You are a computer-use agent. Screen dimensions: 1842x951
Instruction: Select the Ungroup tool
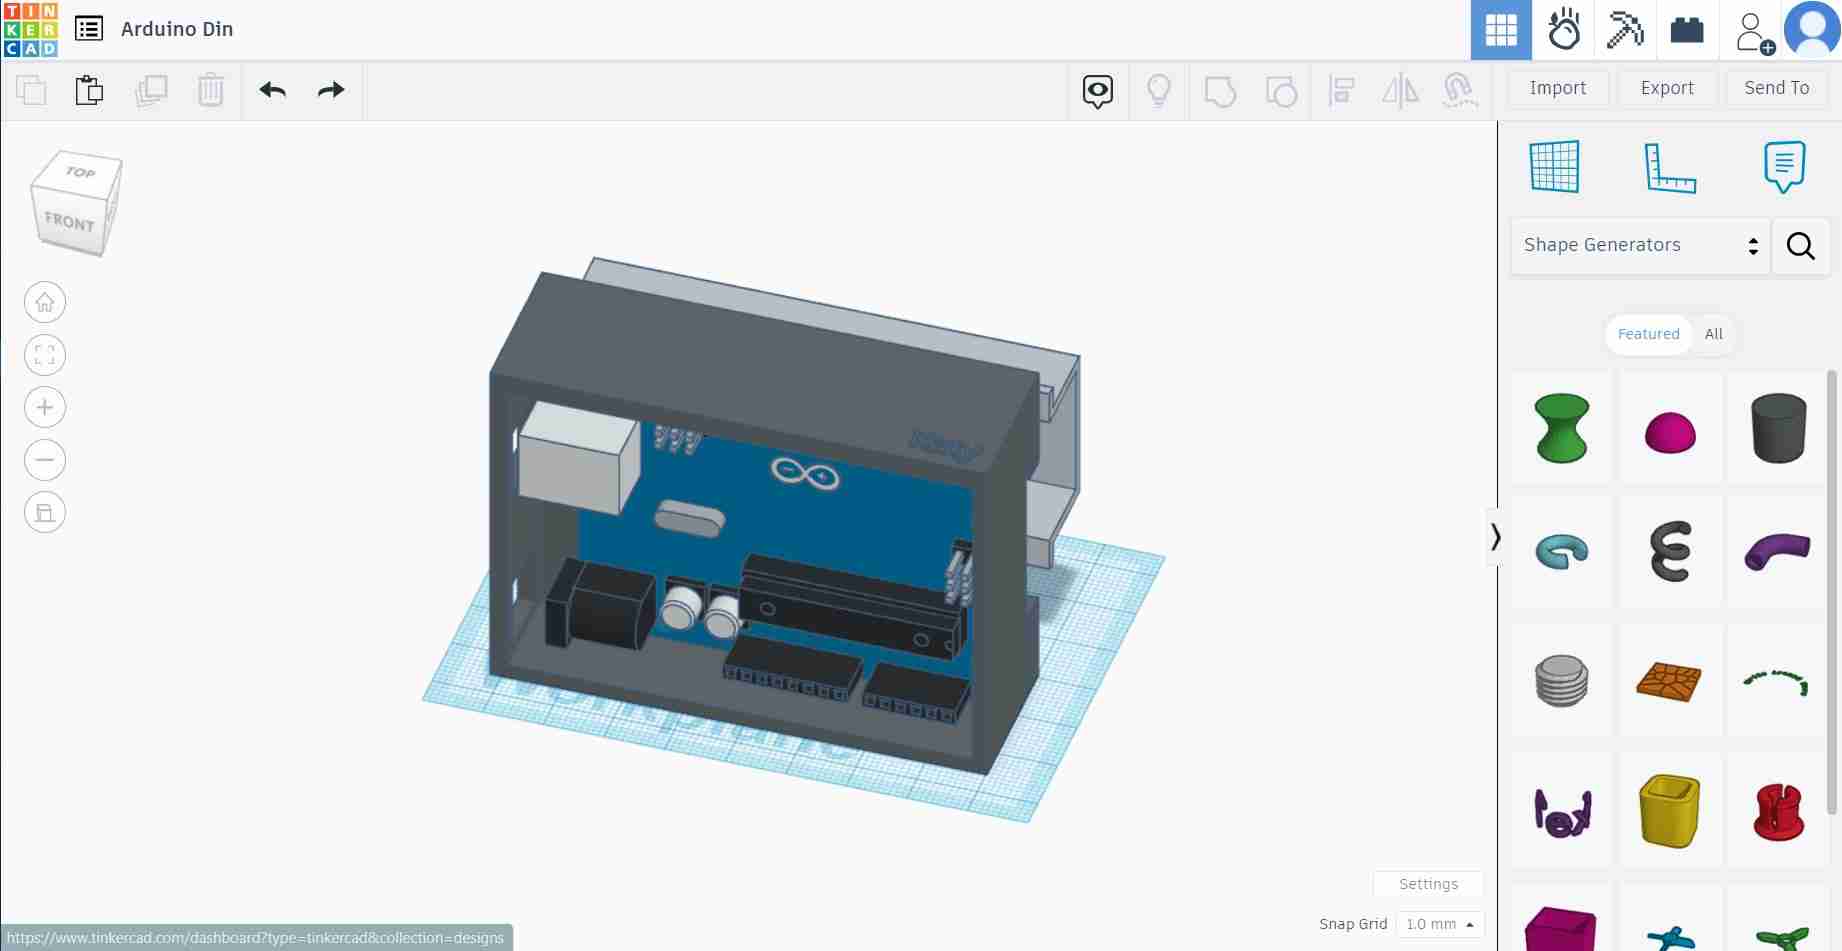point(1282,90)
